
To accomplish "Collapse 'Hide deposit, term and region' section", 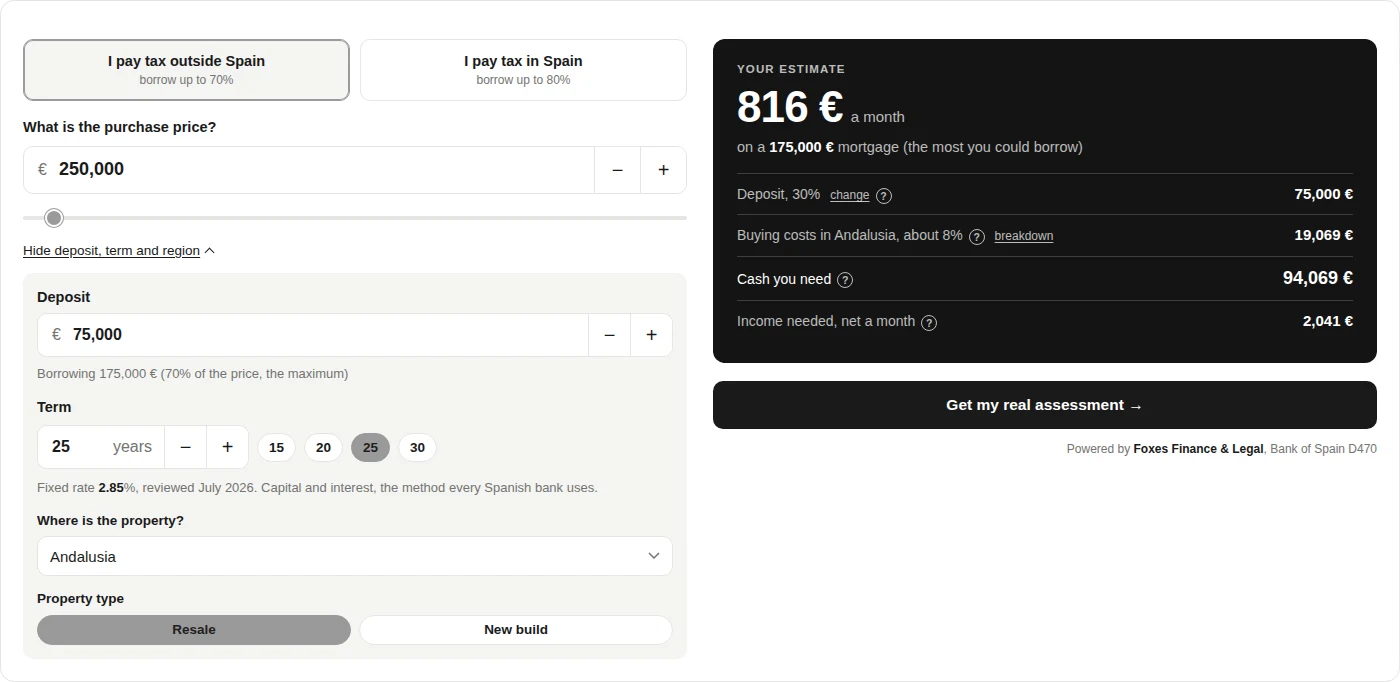I will [x=119, y=251].
